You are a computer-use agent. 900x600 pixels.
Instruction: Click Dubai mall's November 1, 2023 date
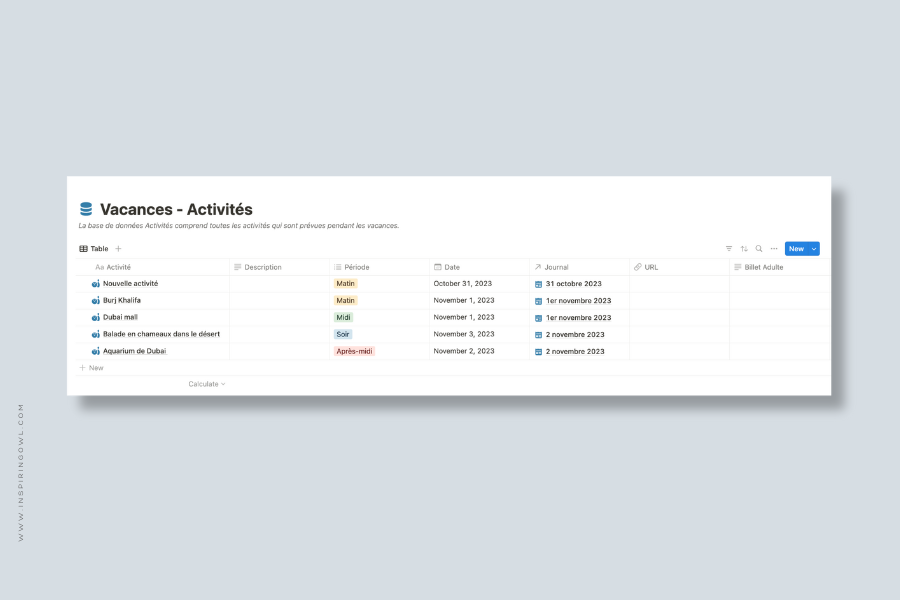(464, 317)
